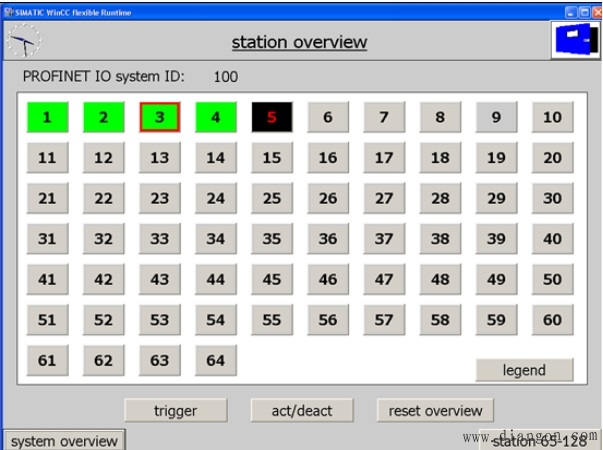This screenshot has height=450, width=603.
Task: Click the blue door exit icon
Action: (x=576, y=40)
